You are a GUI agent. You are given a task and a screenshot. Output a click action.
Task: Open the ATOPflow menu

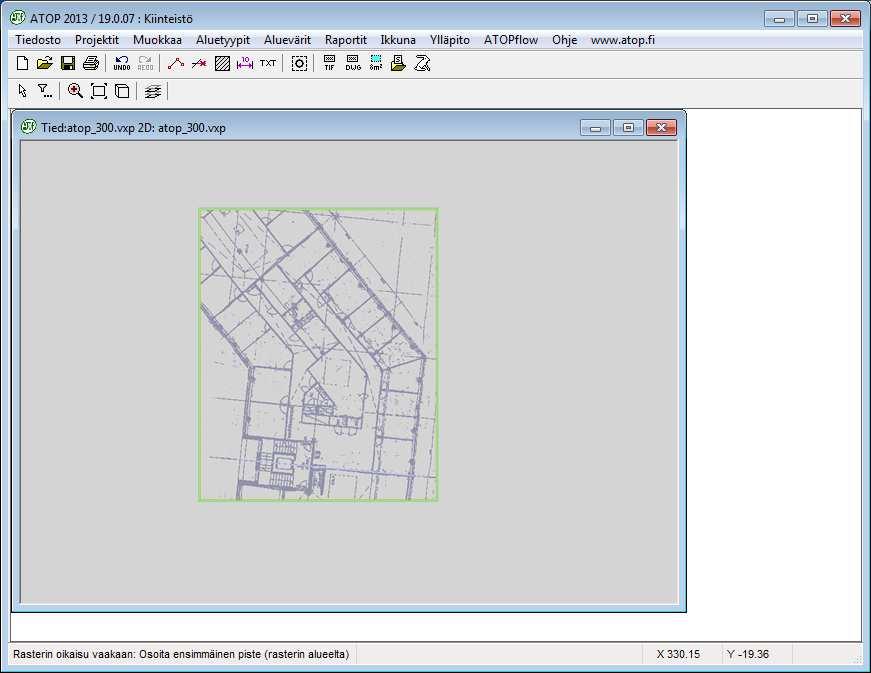tap(510, 40)
